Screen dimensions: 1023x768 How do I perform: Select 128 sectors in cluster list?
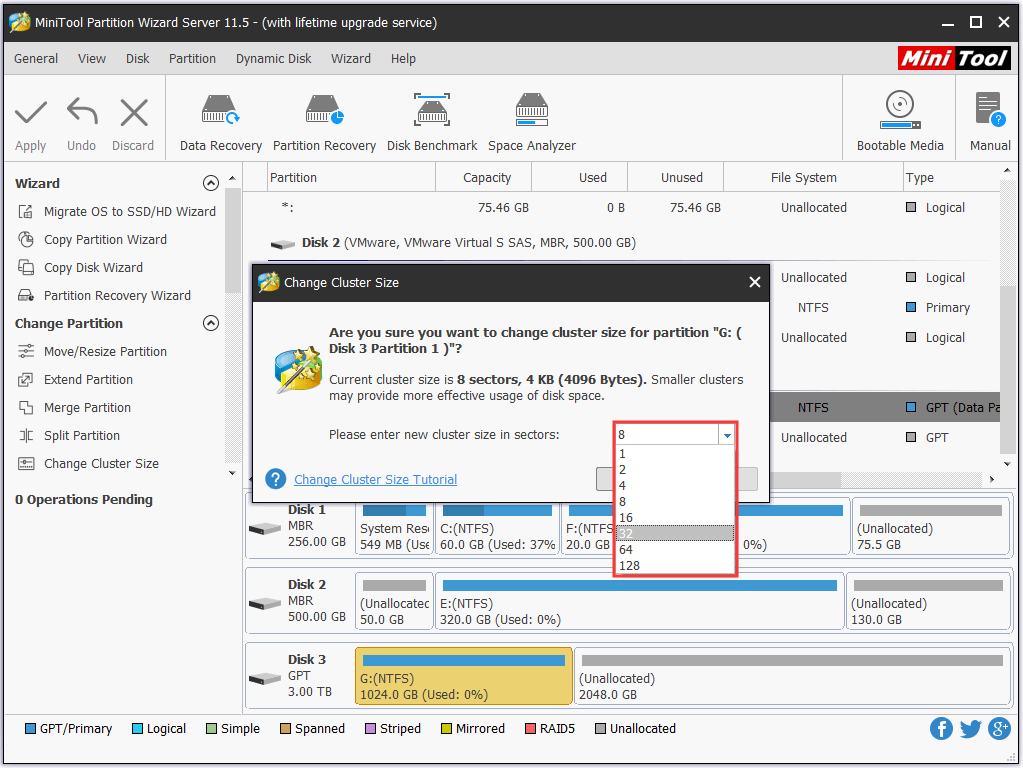pos(675,566)
